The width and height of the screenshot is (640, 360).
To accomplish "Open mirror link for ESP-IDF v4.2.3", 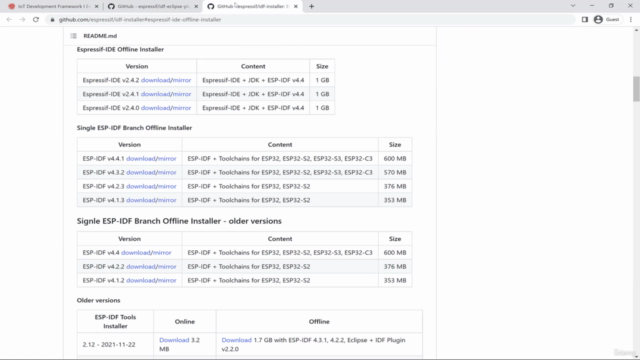I will pyautogui.click(x=167, y=186).
